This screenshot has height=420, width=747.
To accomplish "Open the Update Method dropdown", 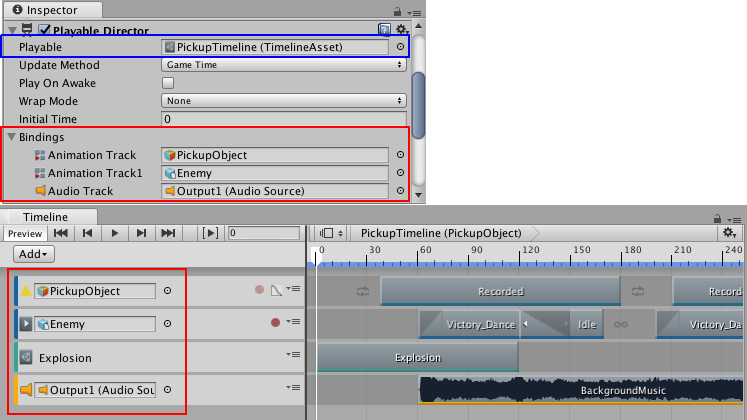I will pyautogui.click(x=284, y=65).
